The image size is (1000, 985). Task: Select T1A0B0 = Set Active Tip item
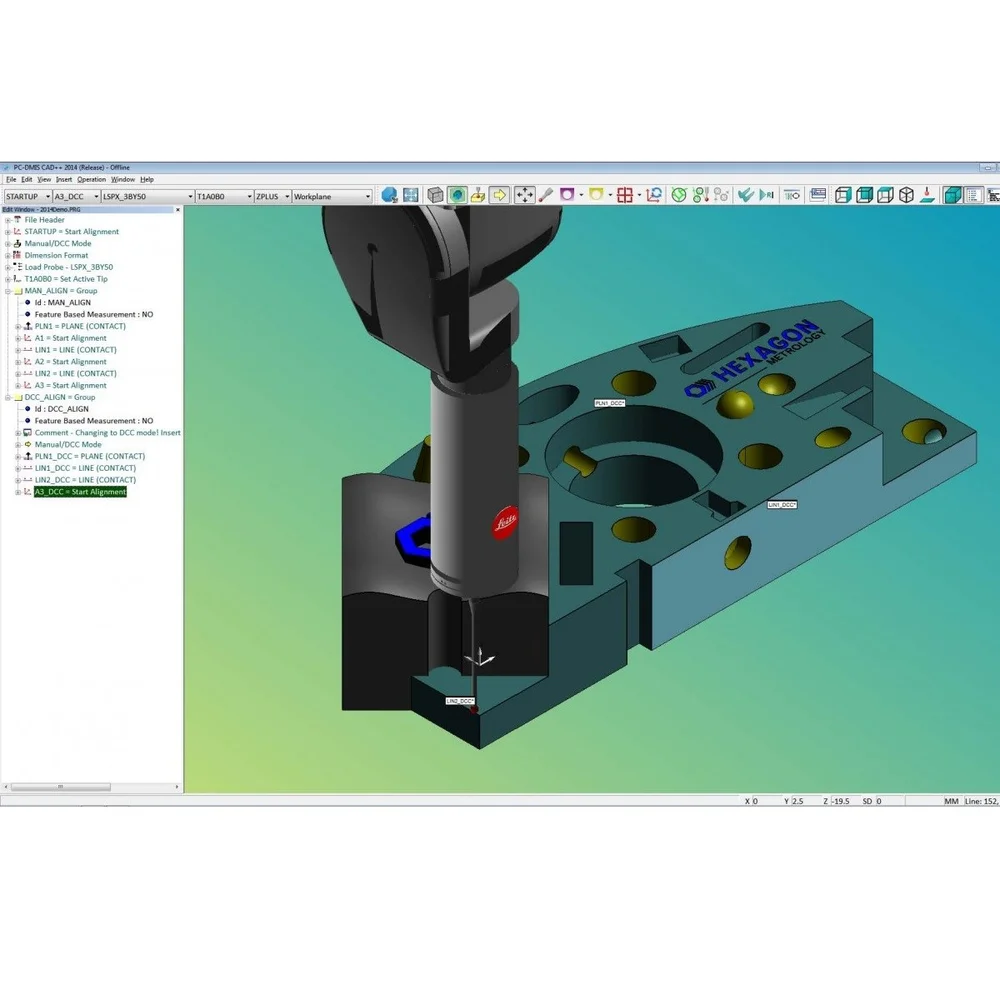coord(66,279)
